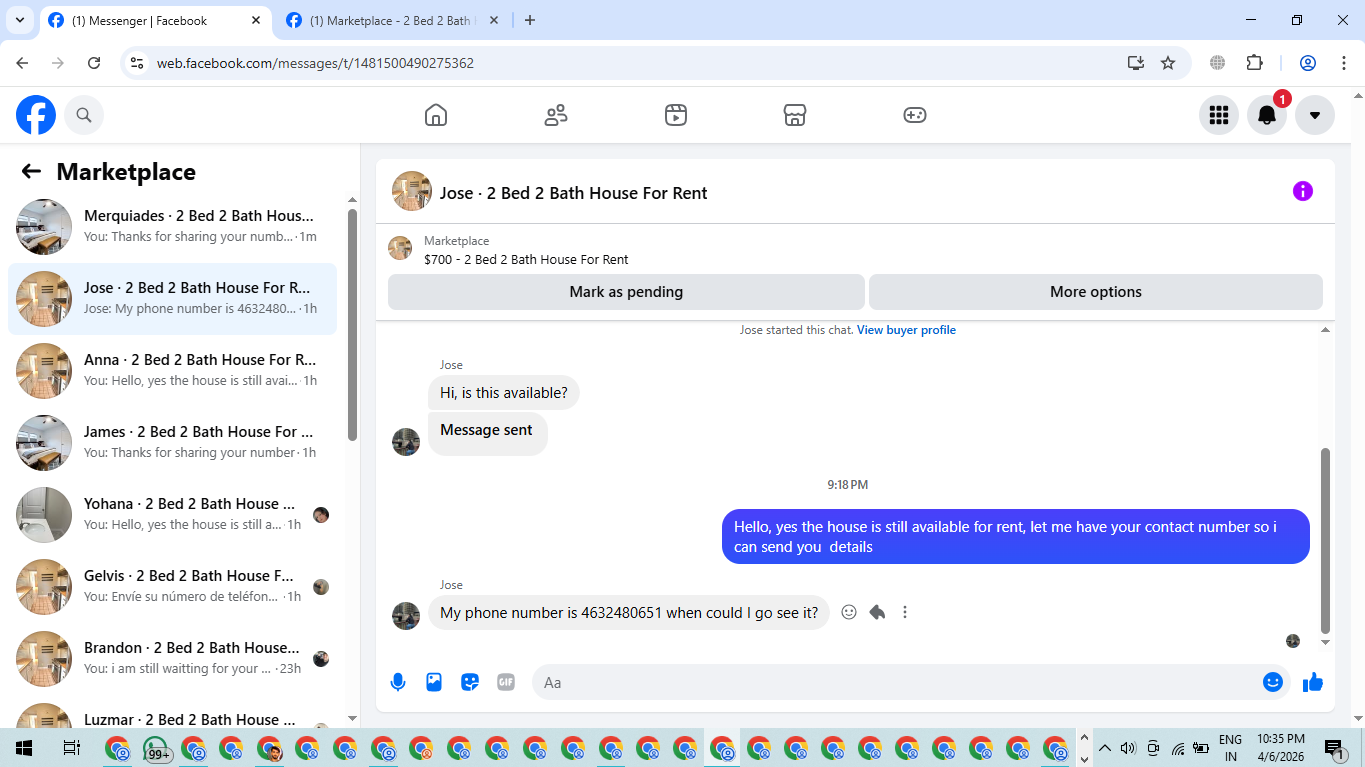Switch to the Messenger Facebook browser tab
The height and width of the screenshot is (767, 1365).
click(156, 20)
